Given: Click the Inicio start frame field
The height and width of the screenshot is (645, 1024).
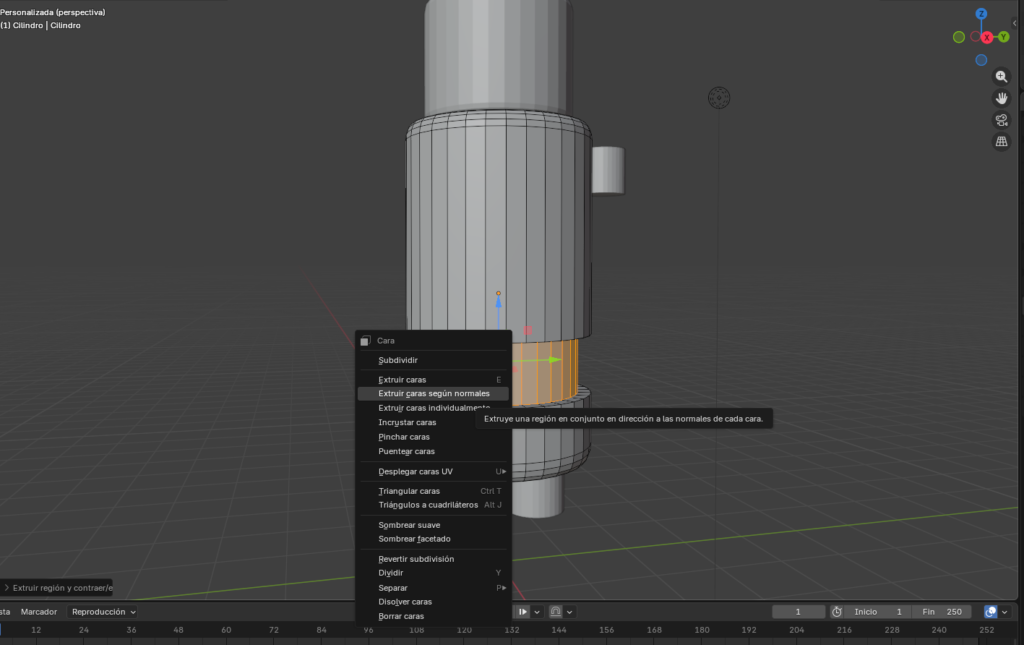Looking at the screenshot, I should 878,612.
